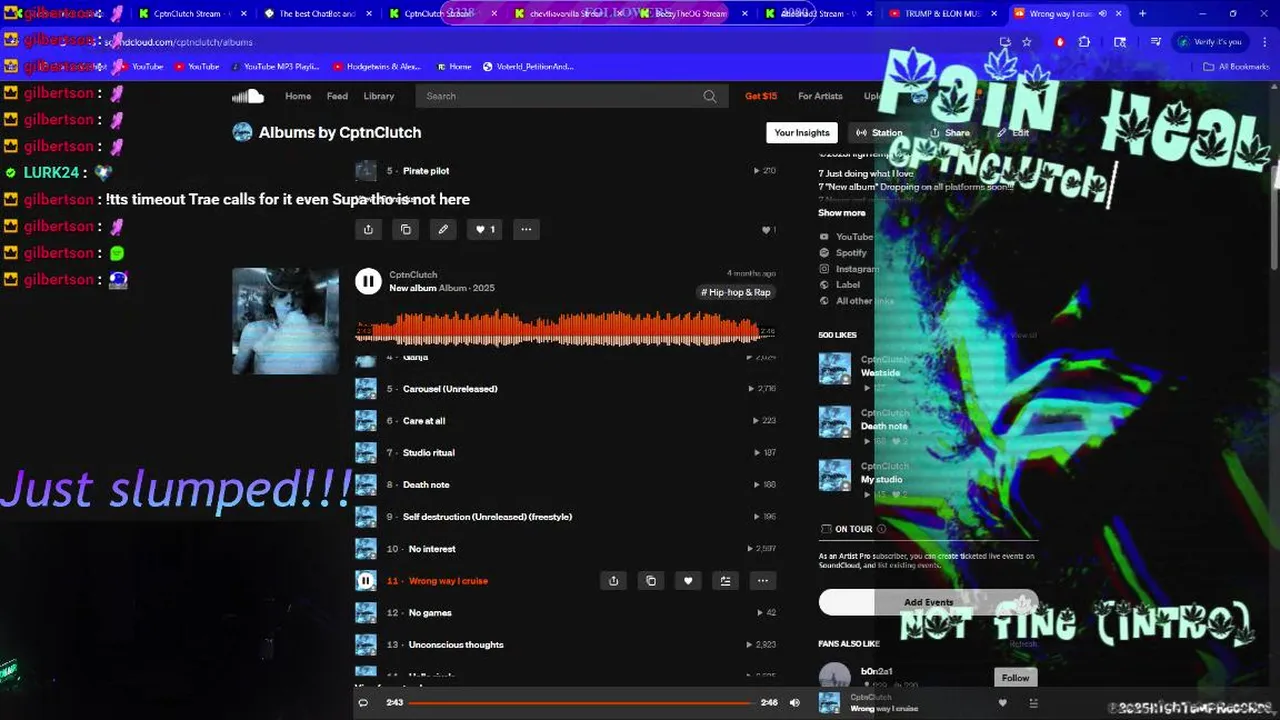This screenshot has height=720, width=1280.
Task: Open the Library page
Action: (x=379, y=96)
